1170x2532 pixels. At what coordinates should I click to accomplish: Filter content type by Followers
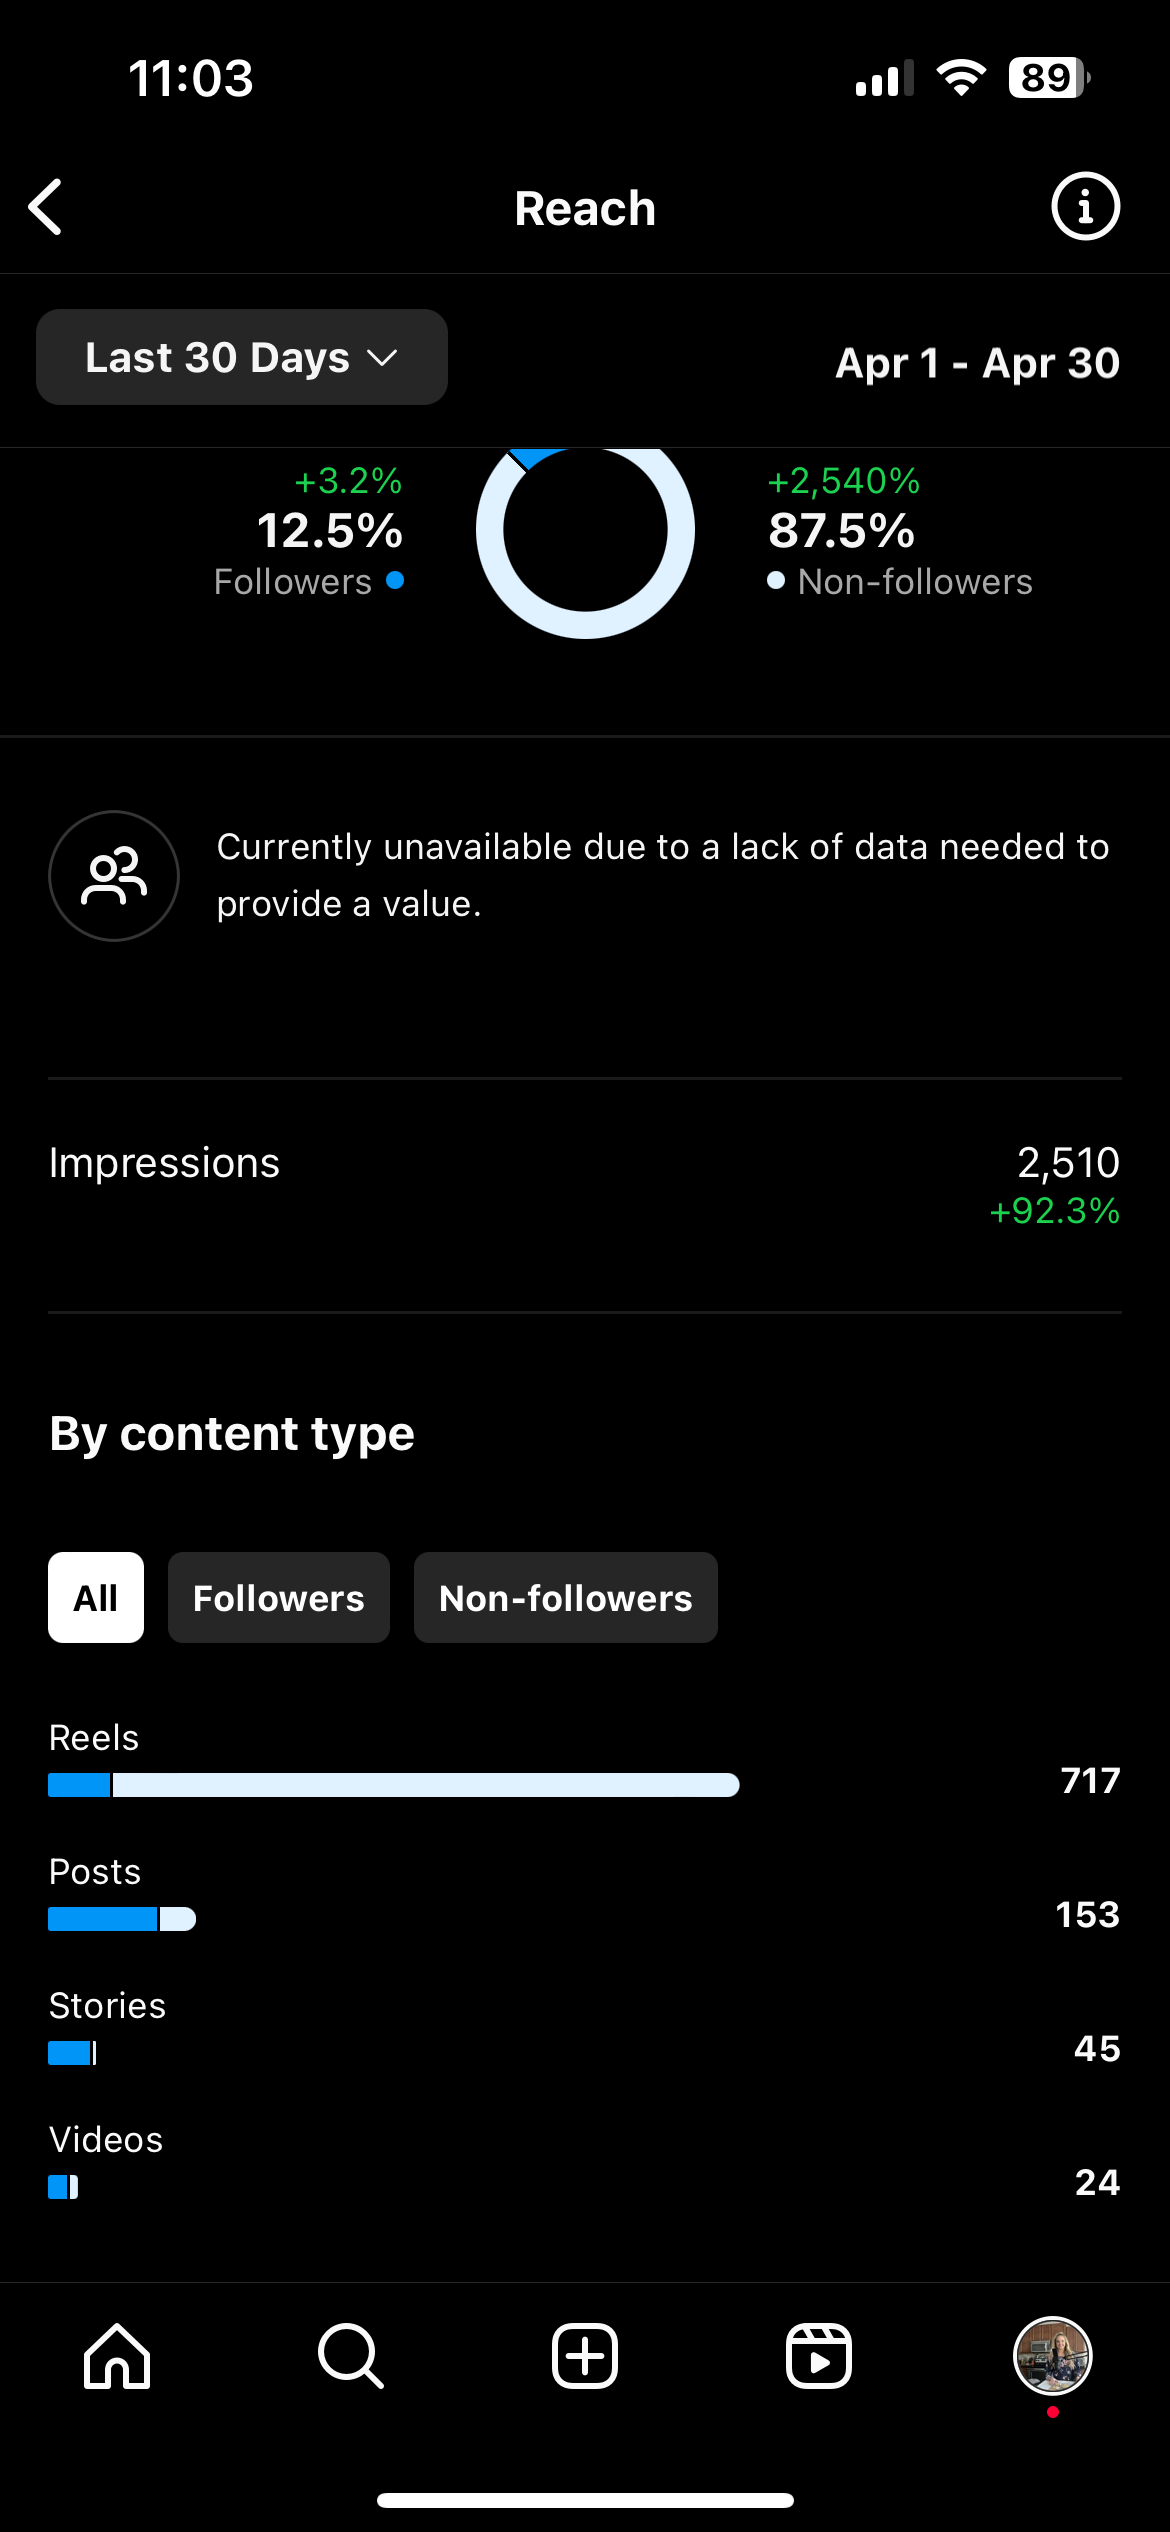[x=278, y=1597]
